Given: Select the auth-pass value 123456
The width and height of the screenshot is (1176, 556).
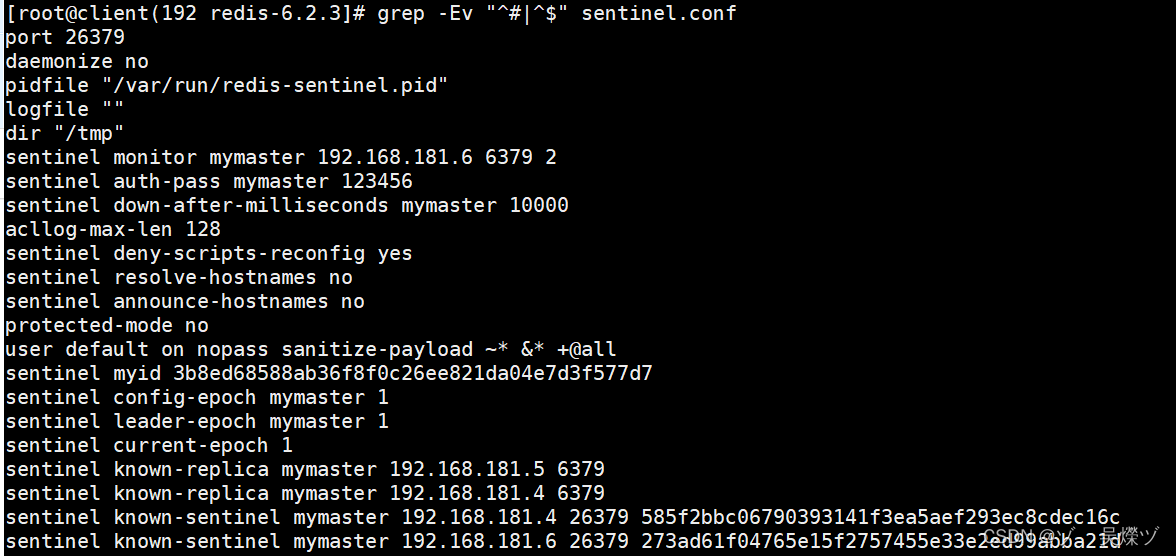Looking at the screenshot, I should click(x=377, y=182).
